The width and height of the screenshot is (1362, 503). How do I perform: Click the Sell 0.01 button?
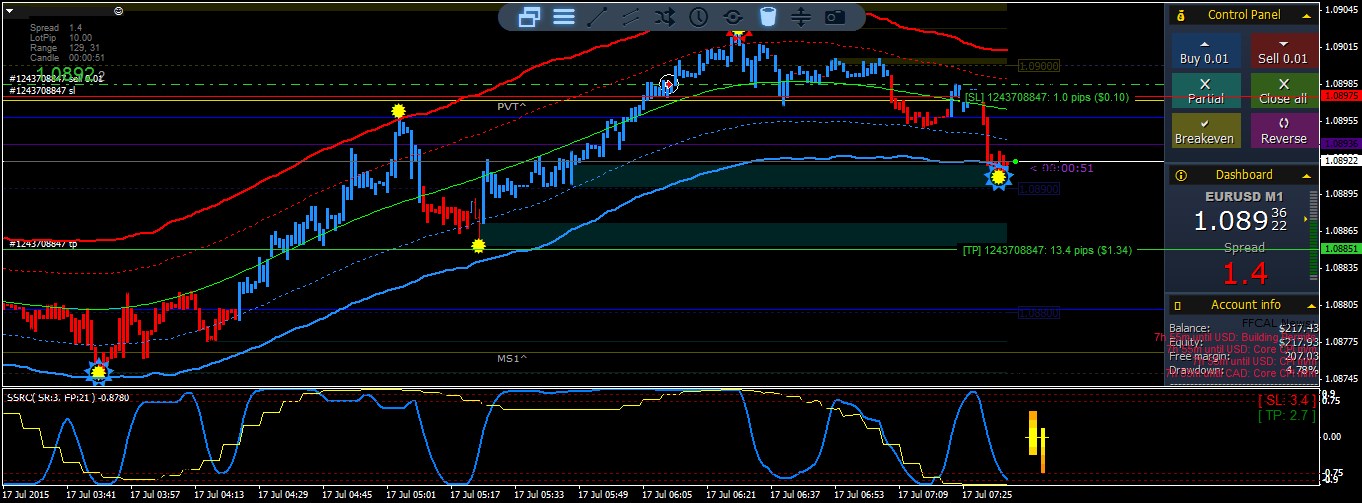coord(1284,52)
